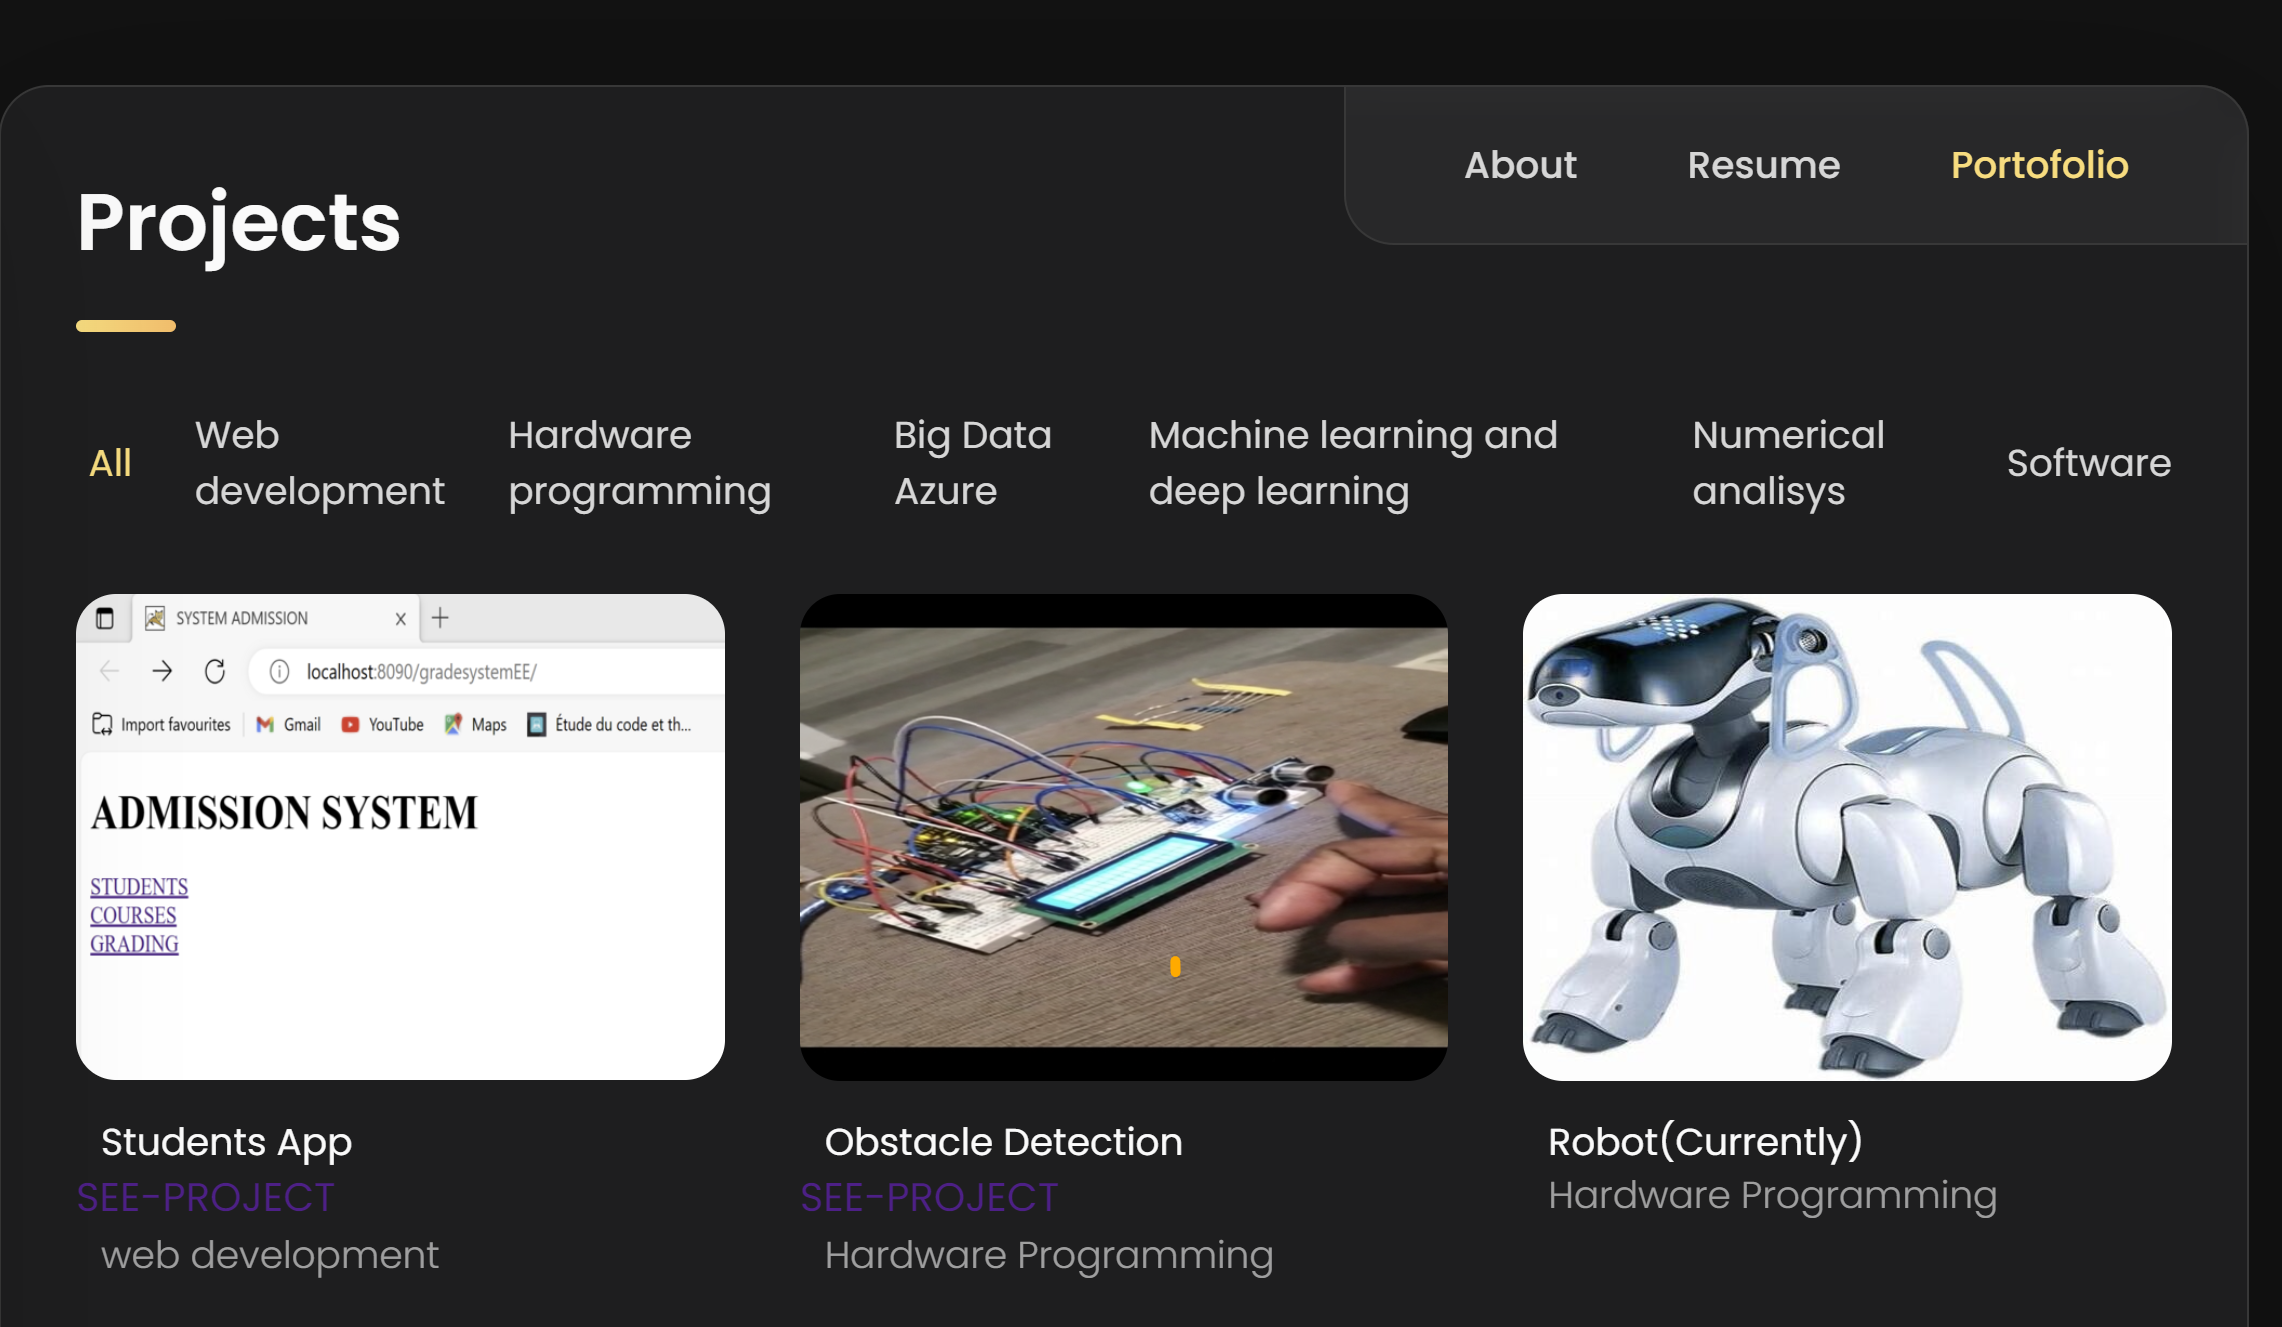Viewport: 2282px width, 1327px height.
Task: Click the tab overview icon in the browser preview
Action: tap(104, 618)
